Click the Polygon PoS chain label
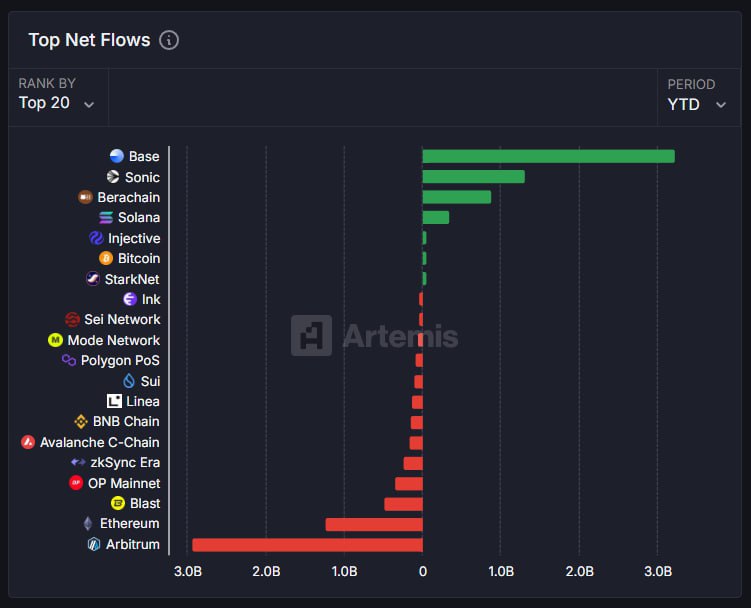 (120, 360)
